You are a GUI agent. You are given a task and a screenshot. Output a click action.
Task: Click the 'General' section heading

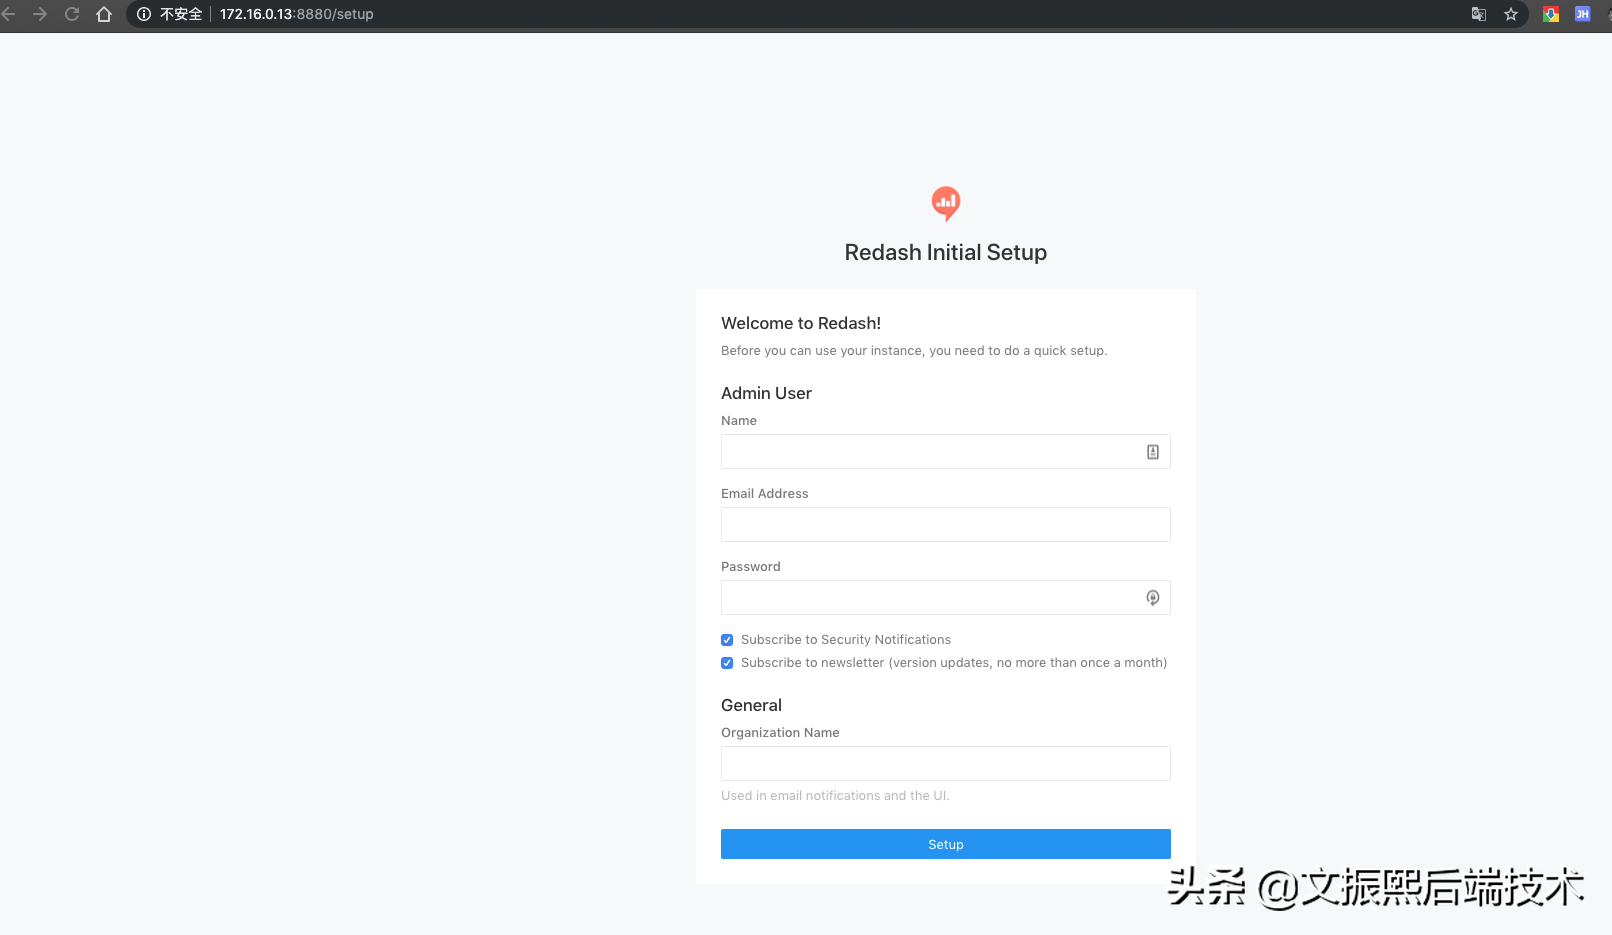click(x=751, y=705)
